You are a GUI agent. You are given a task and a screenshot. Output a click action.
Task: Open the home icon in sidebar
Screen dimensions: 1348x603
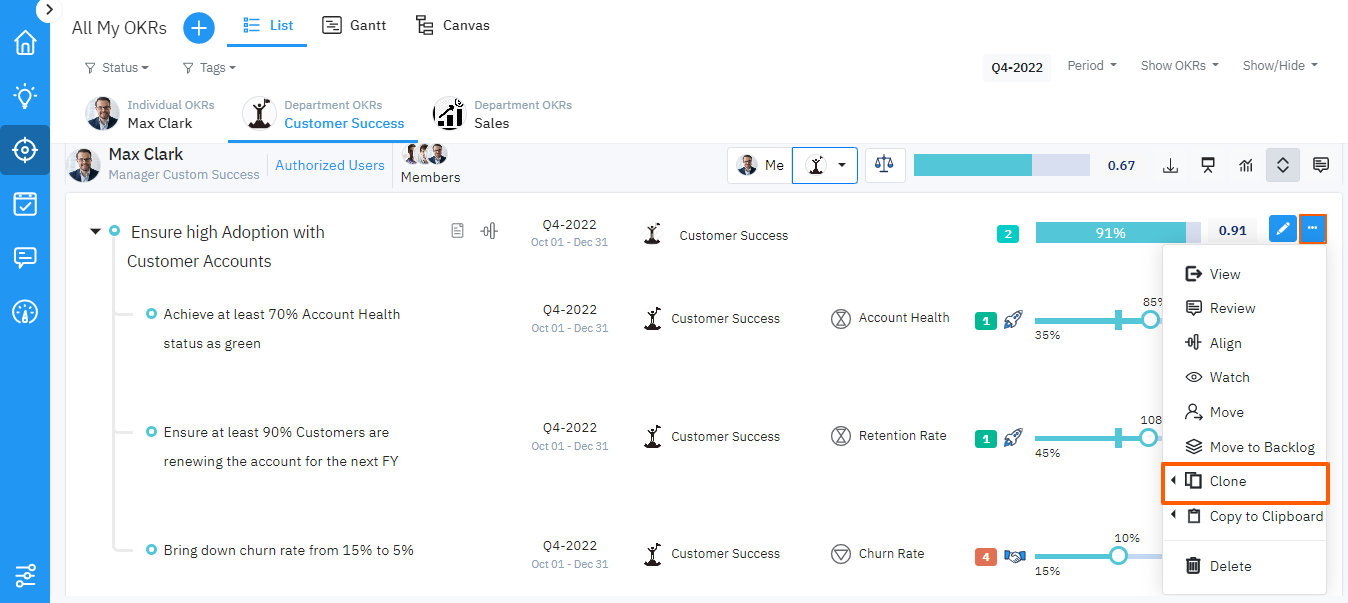pos(25,43)
